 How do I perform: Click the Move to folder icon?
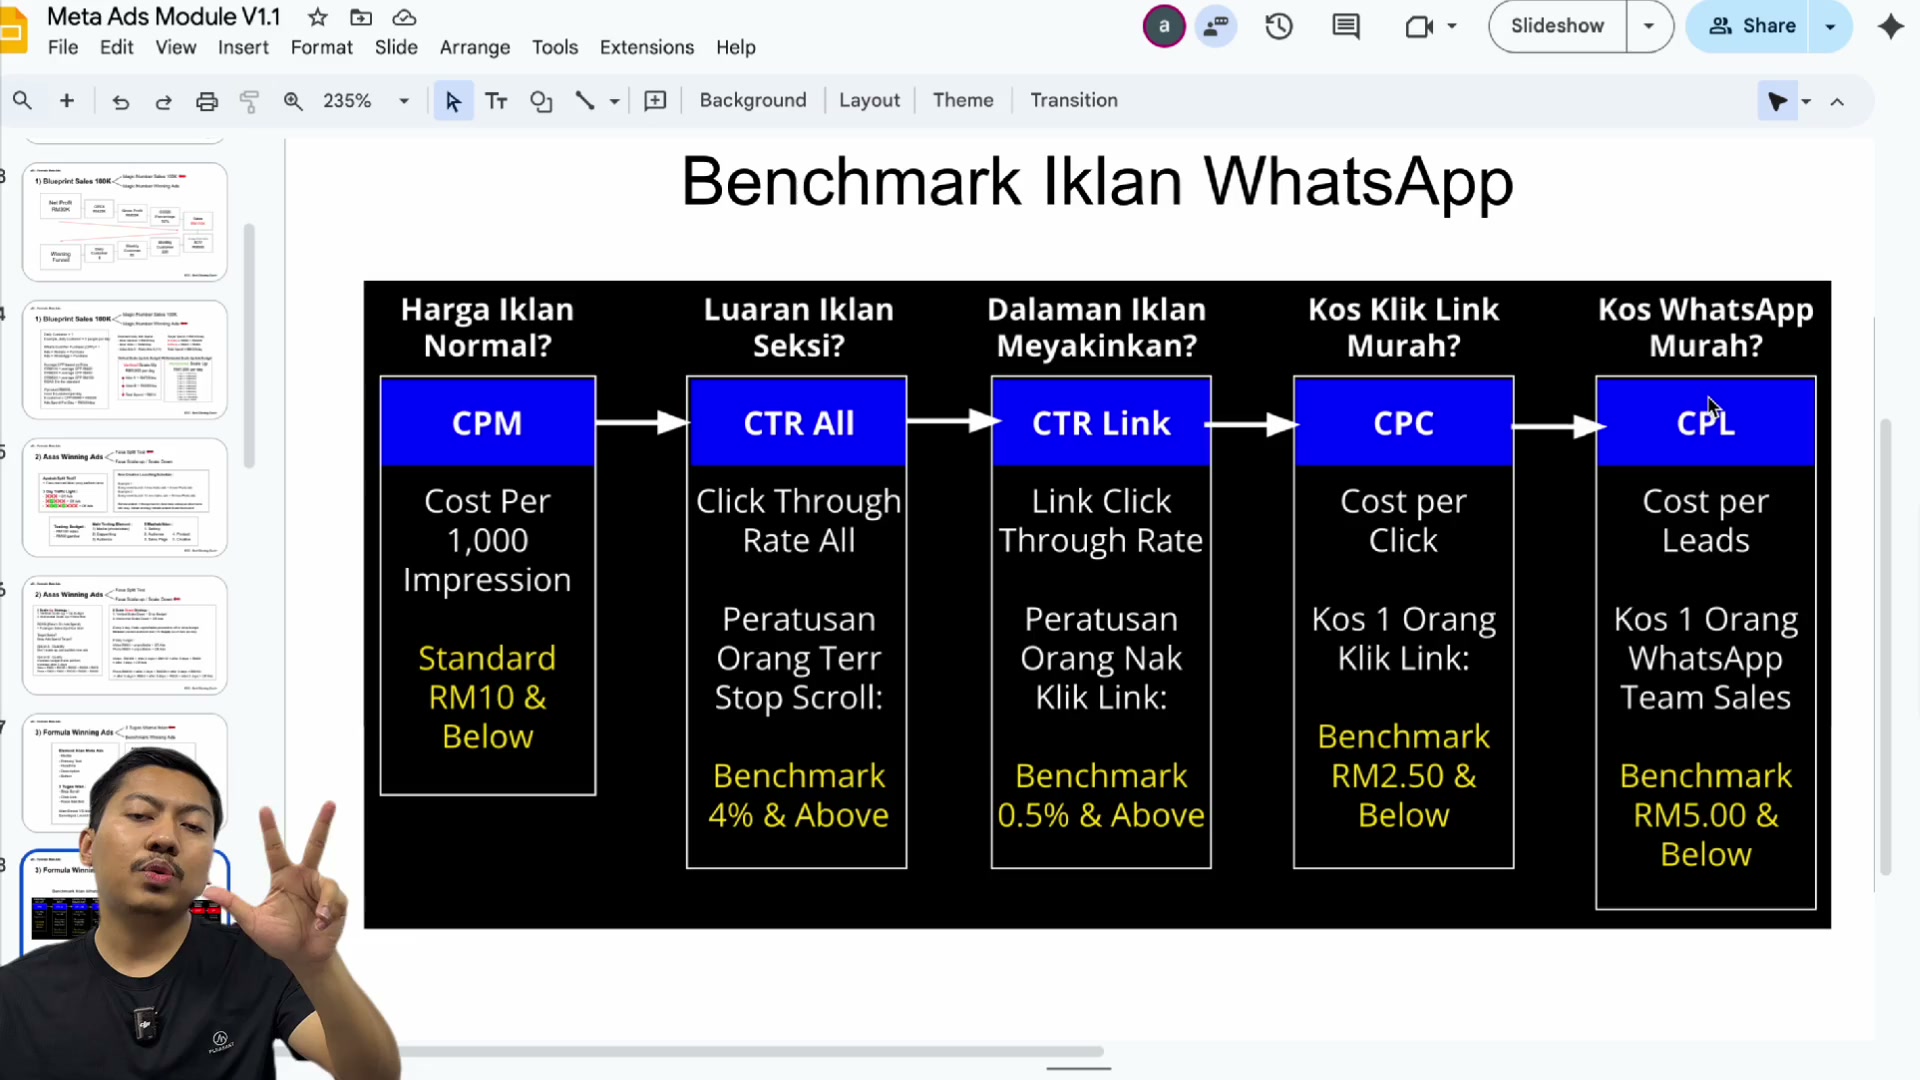361,17
